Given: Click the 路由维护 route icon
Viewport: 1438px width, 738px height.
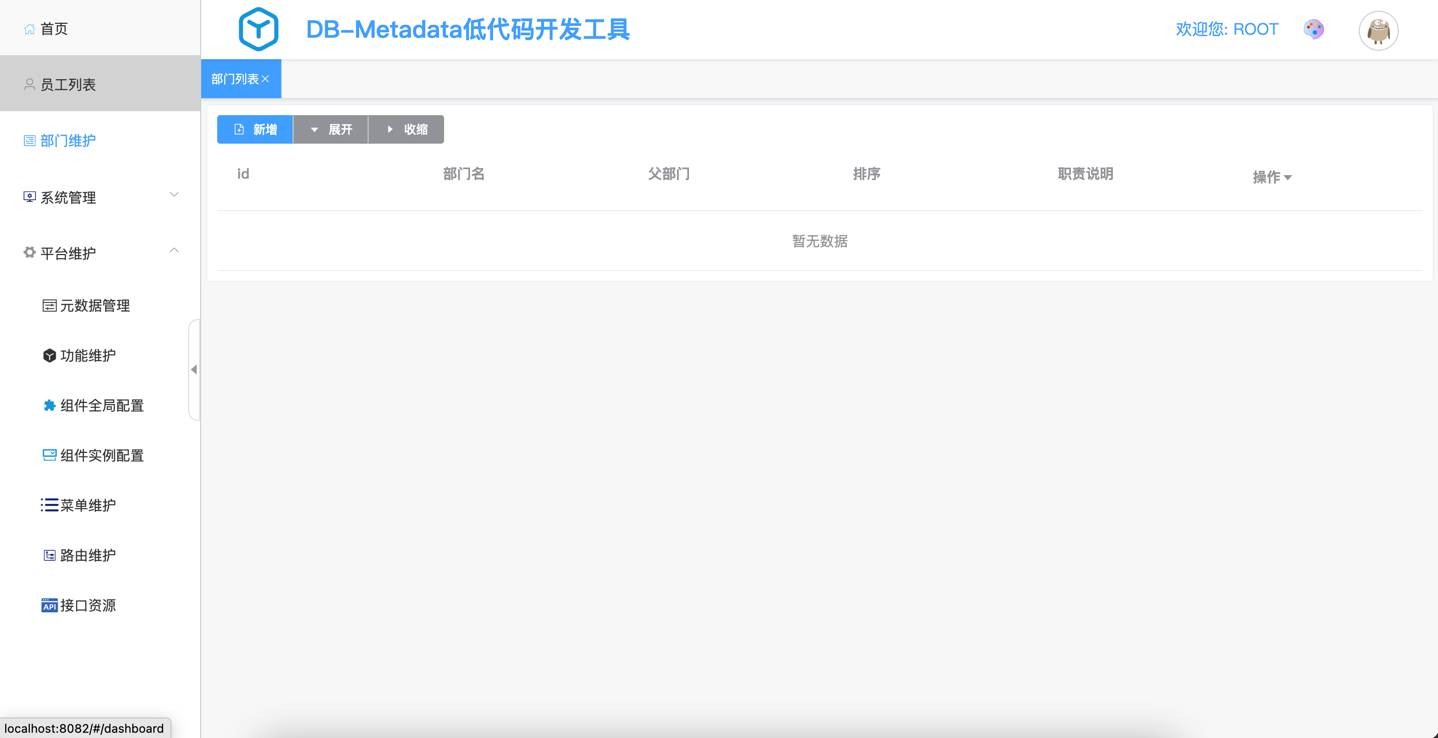Looking at the screenshot, I should tap(49, 556).
